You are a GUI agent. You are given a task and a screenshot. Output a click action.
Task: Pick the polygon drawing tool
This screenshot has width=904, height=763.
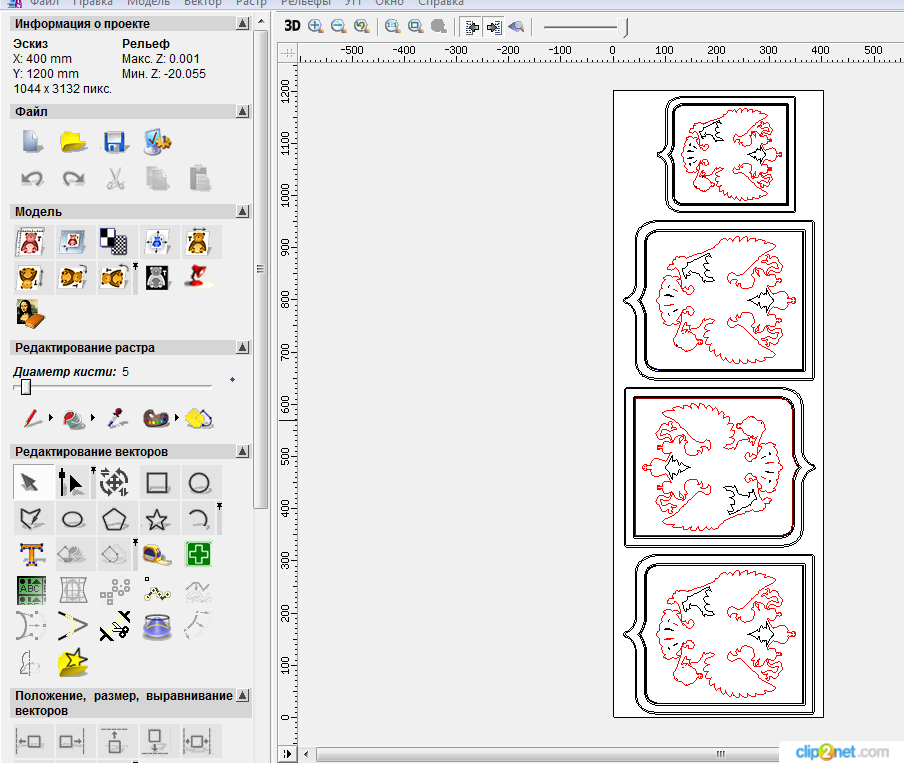[114, 519]
